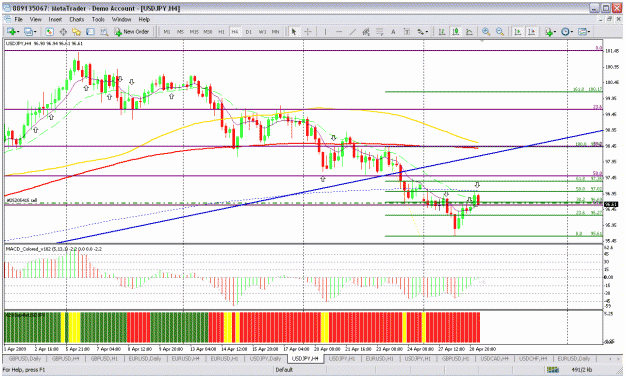Open the Data Window icon
625x376 pixels.
(63, 31)
